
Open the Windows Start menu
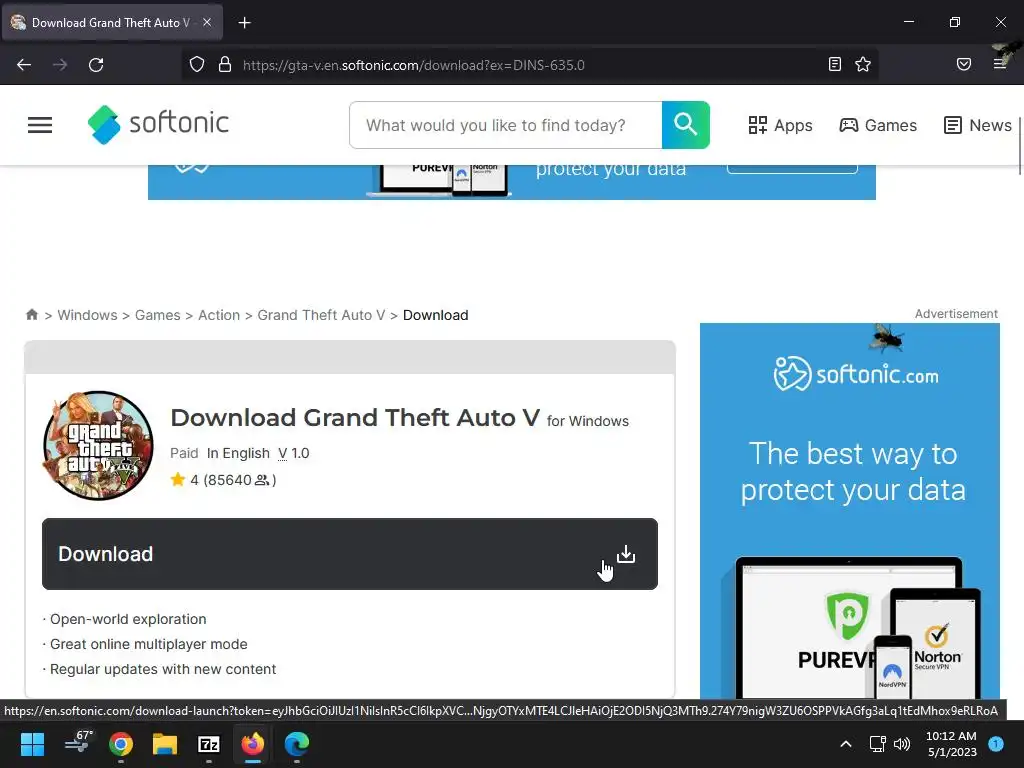point(32,743)
